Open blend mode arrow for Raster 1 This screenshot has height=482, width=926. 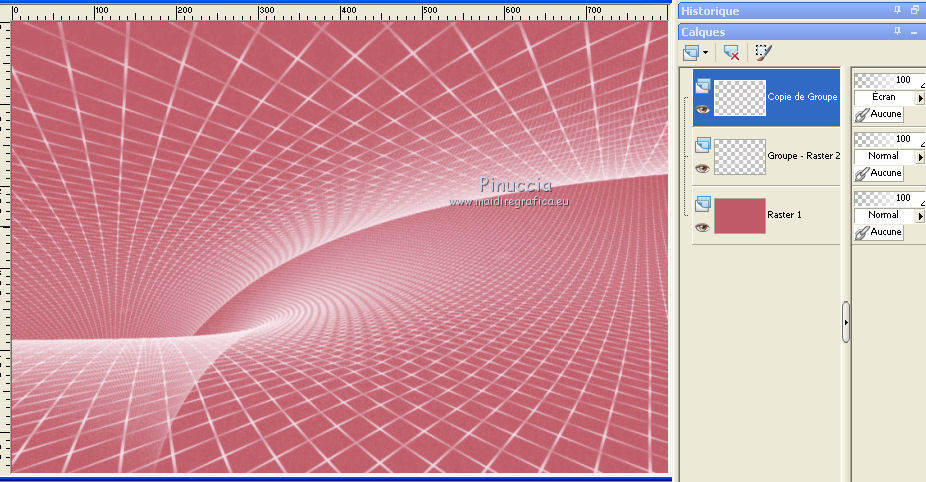[x=920, y=216]
